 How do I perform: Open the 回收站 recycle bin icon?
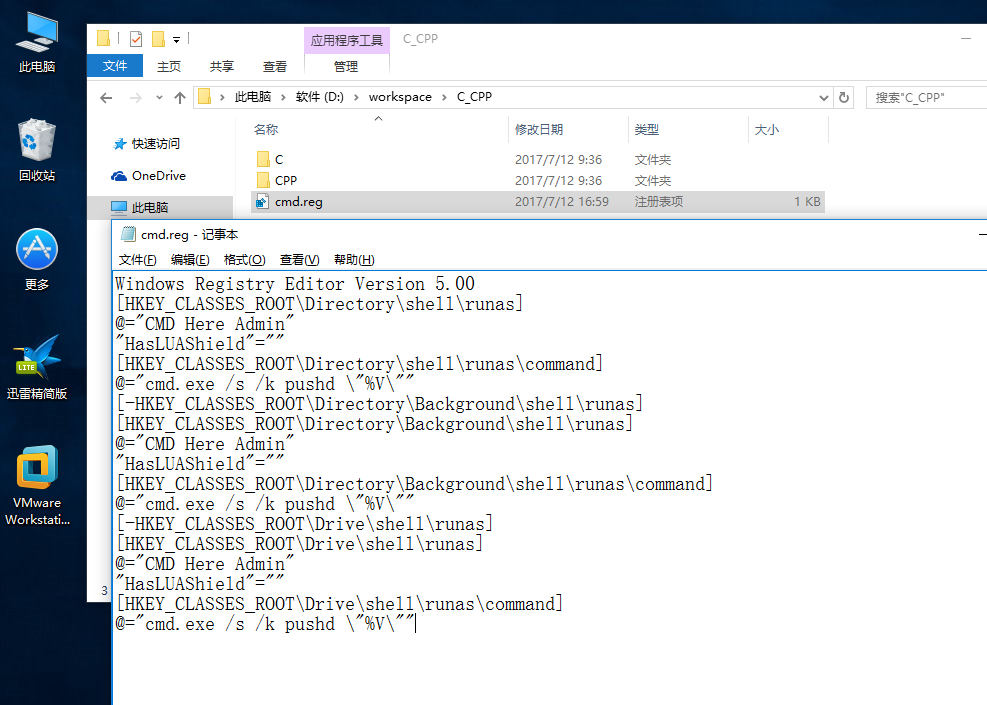pos(37,150)
